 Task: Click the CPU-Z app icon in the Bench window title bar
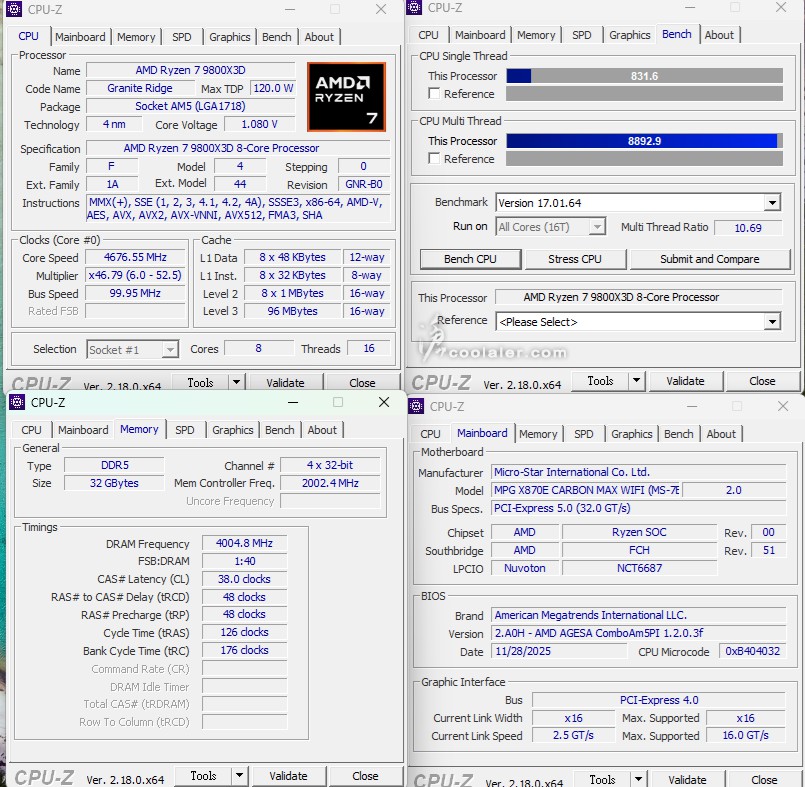coord(414,7)
